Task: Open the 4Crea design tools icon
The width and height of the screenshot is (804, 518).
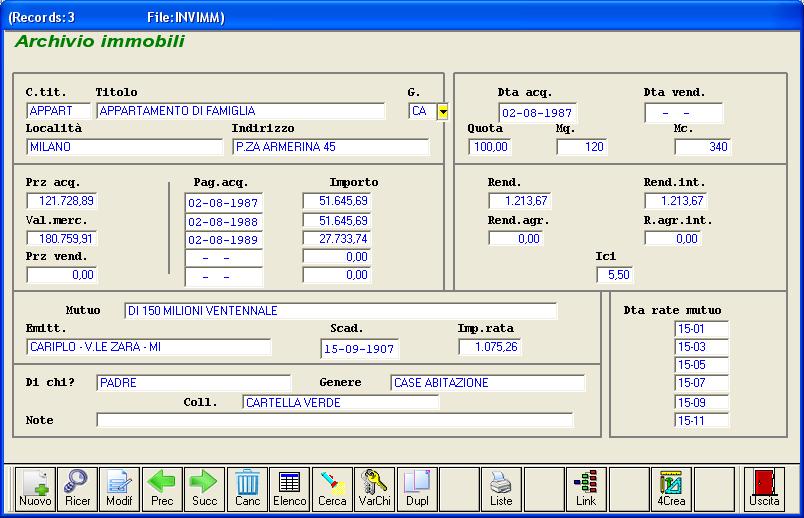Action: pos(671,489)
